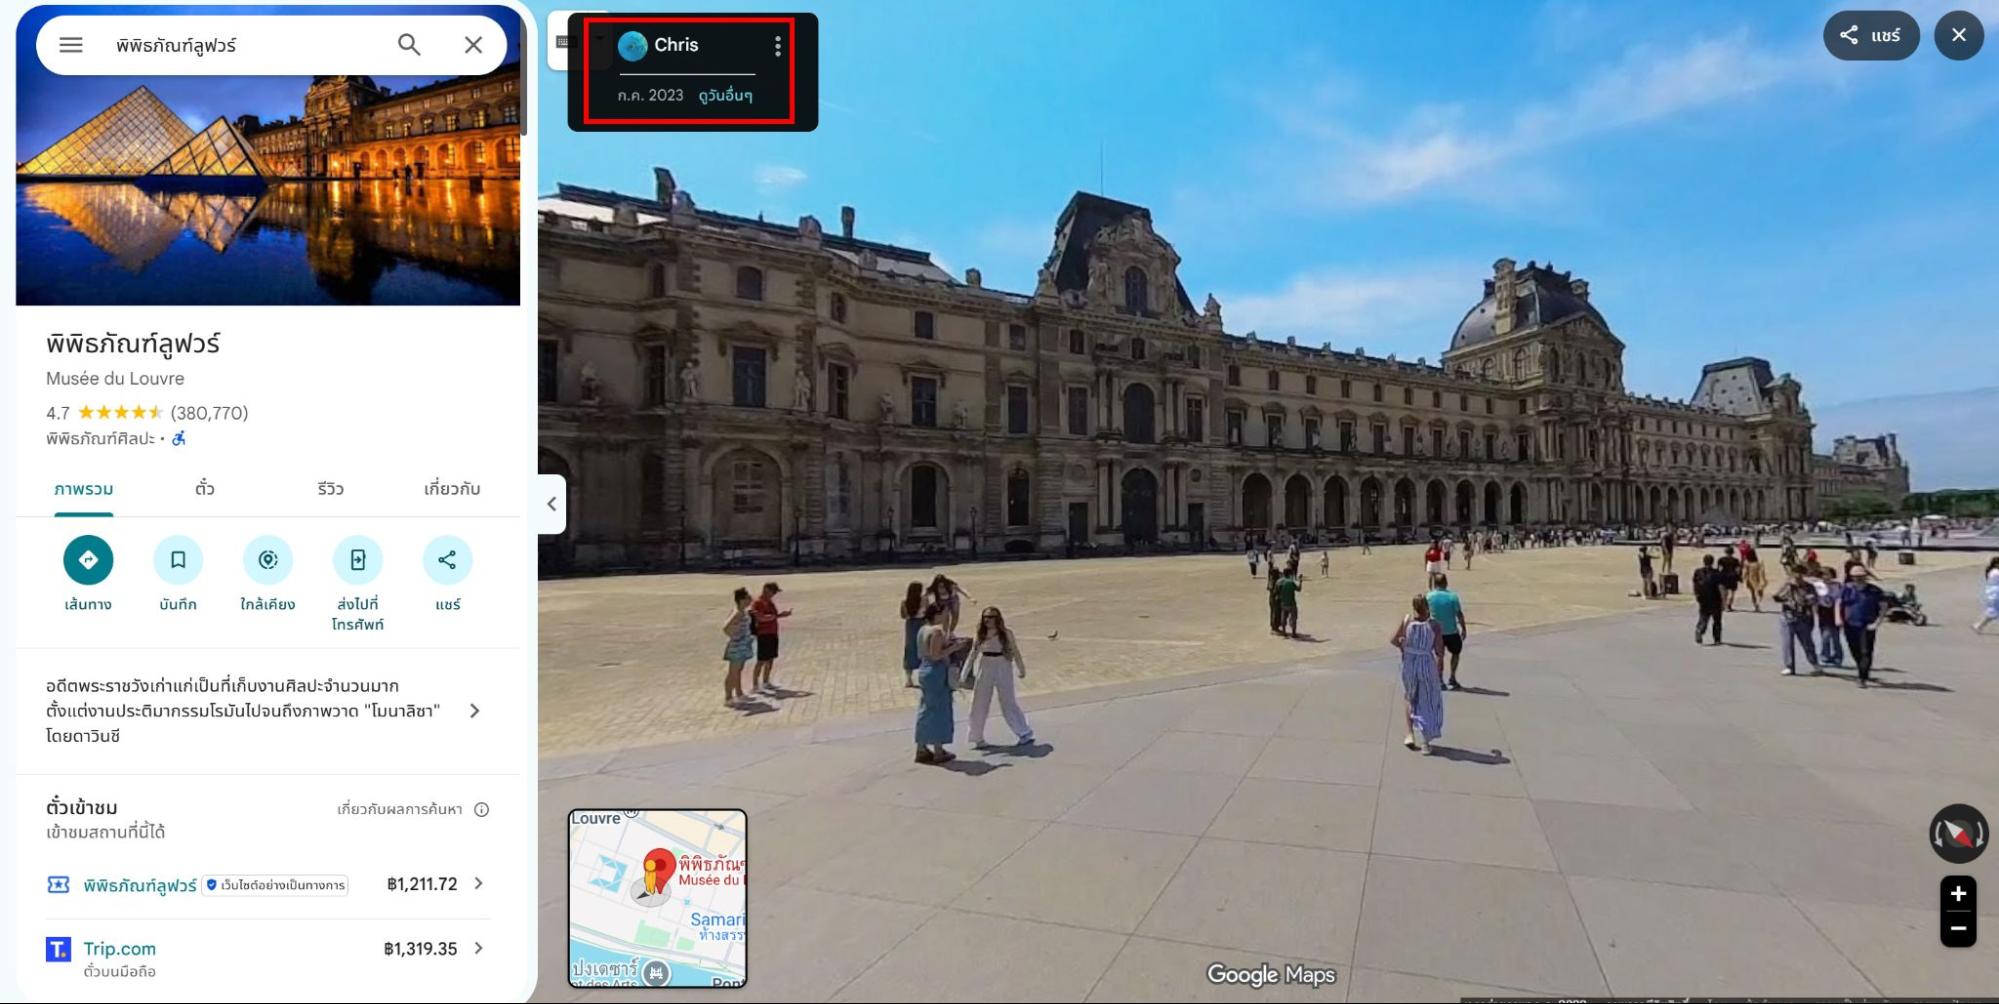Open the hamburger menu in search bar

tap(71, 45)
